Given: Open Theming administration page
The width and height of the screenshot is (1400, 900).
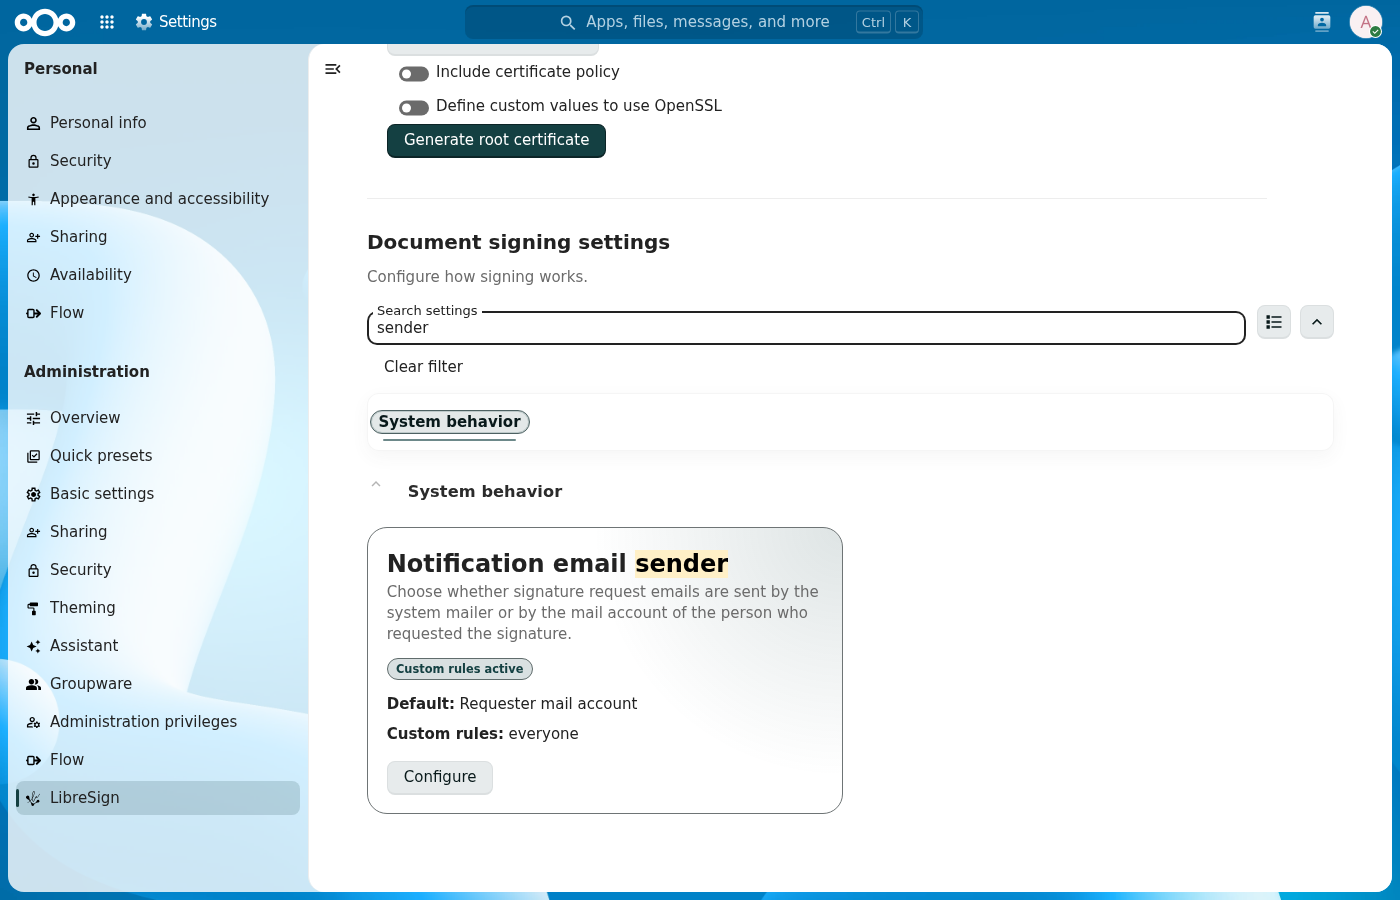Looking at the screenshot, I should click(158, 608).
